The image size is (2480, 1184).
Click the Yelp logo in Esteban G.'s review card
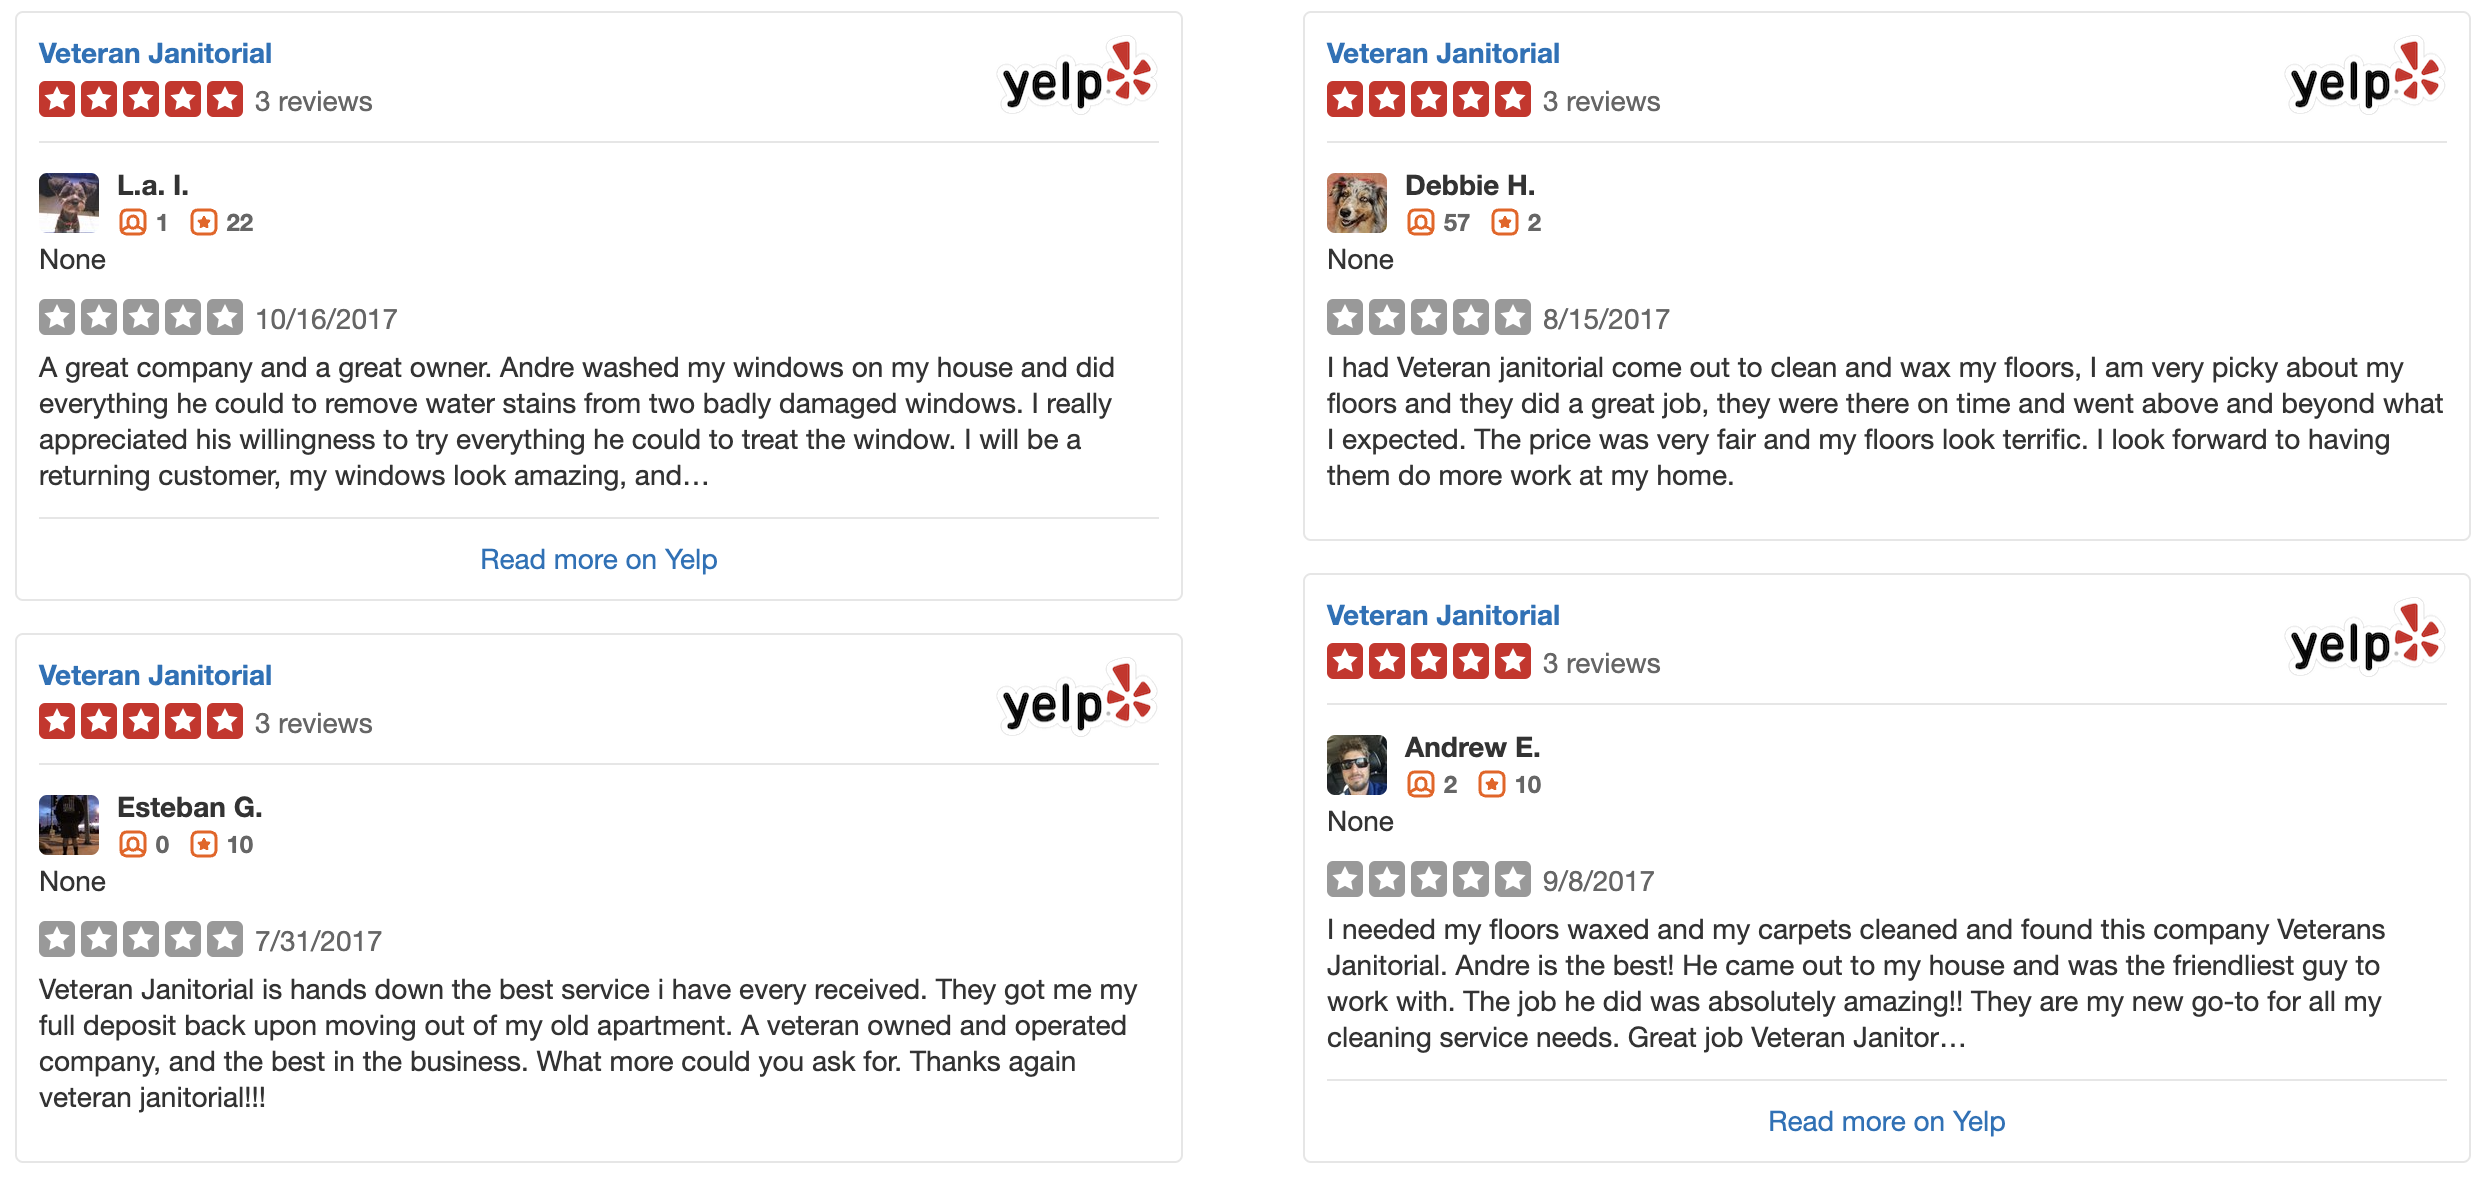tap(1077, 700)
